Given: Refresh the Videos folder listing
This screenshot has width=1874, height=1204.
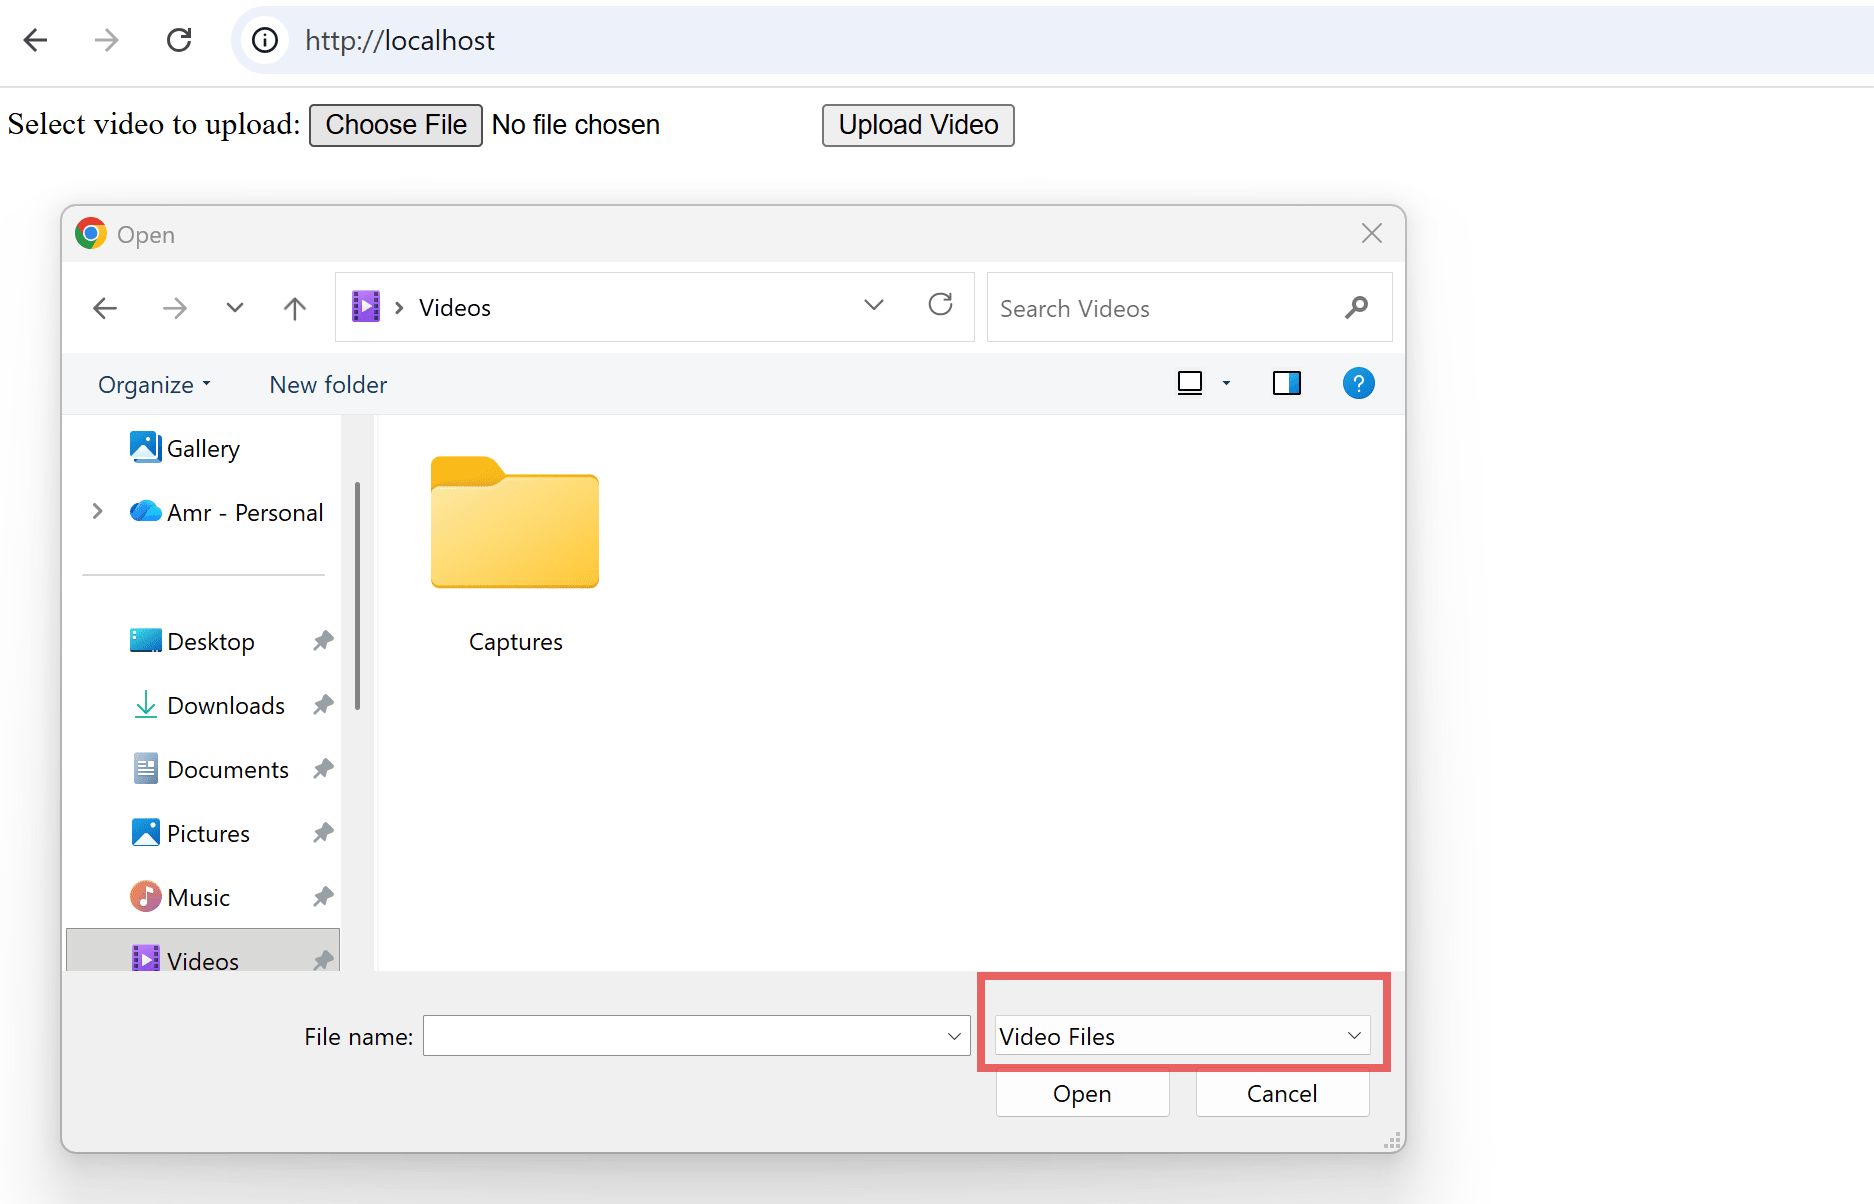Looking at the screenshot, I should click(x=940, y=305).
